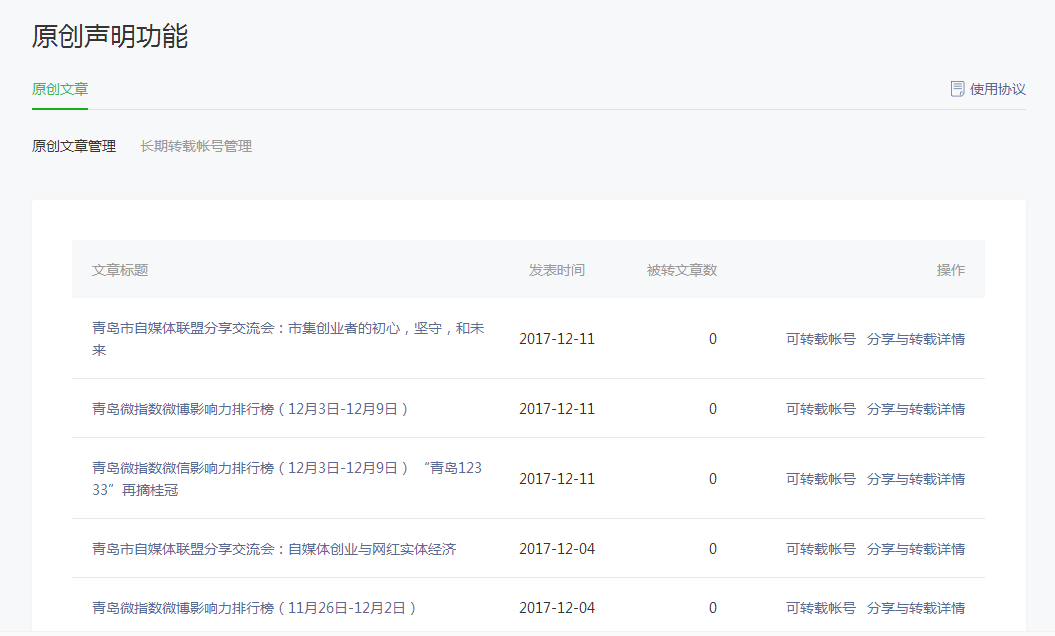Switch to 长期转载帐号管理 sub-tab
1055x636 pixels.
tap(196, 146)
